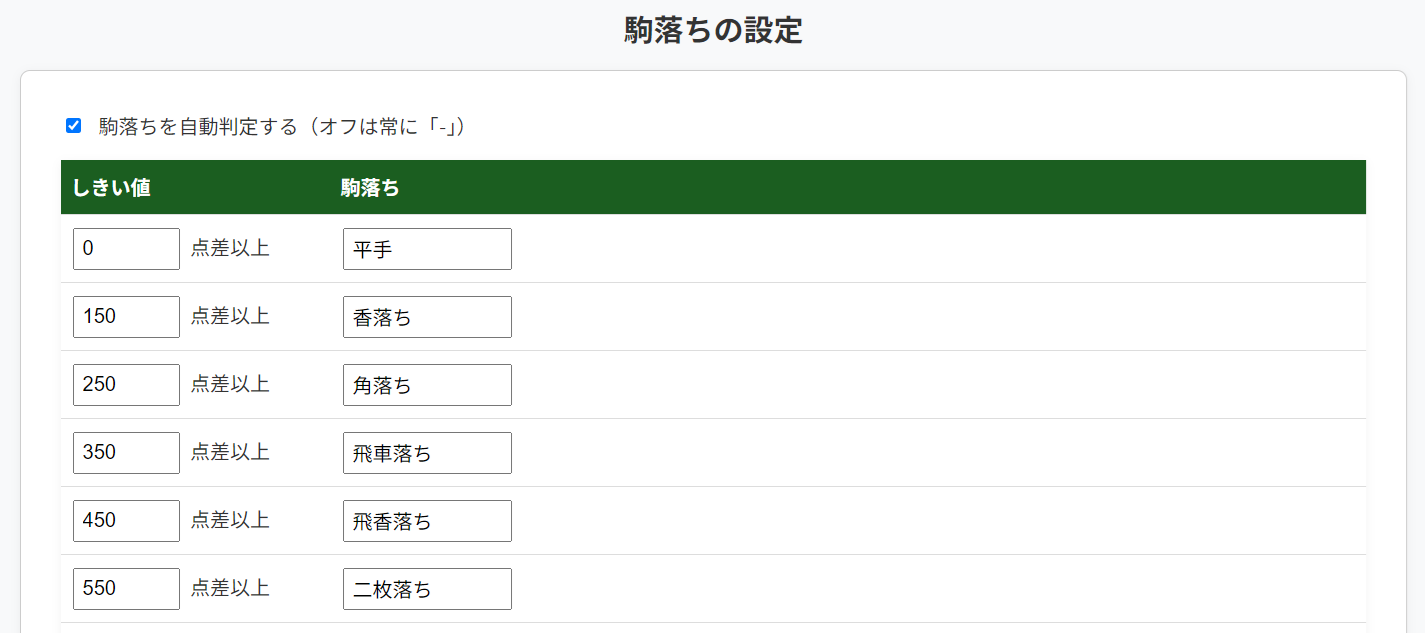Click 点差以上 label beside the 550 field

pos(230,589)
